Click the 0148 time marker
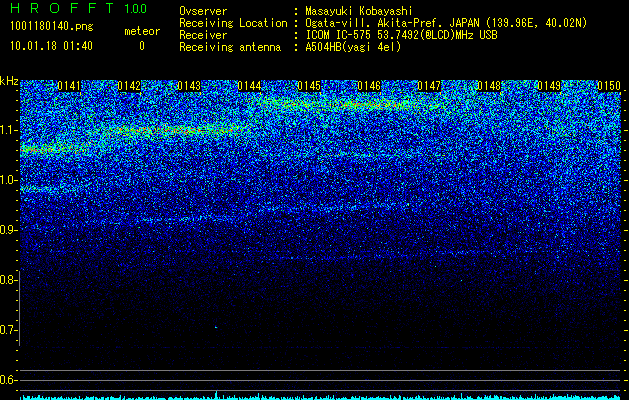 point(489,86)
